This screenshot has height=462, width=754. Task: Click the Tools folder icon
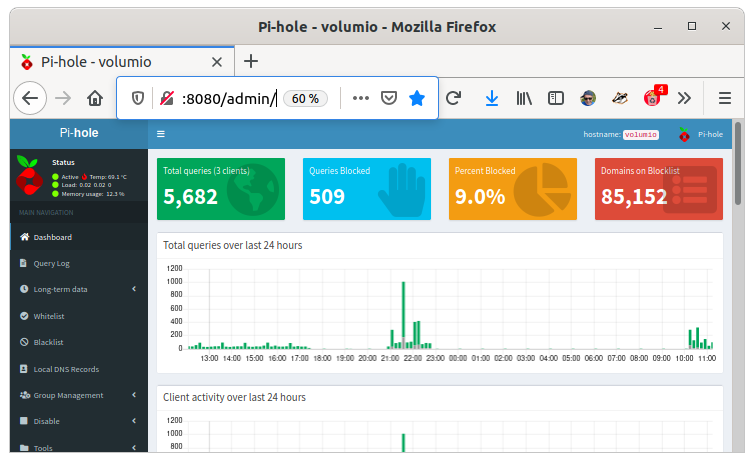(x=24, y=448)
